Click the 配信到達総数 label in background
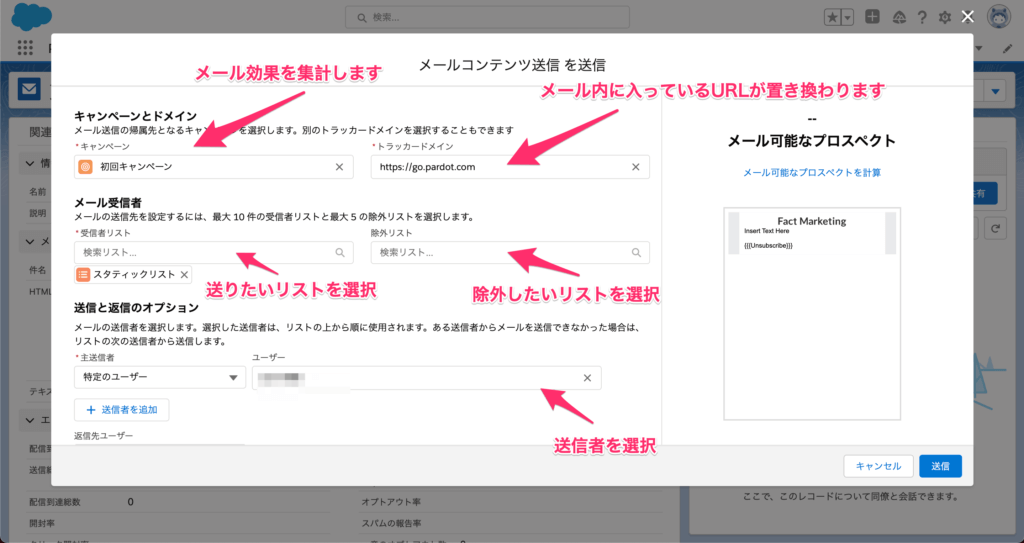This screenshot has height=543, width=1024. point(55,502)
